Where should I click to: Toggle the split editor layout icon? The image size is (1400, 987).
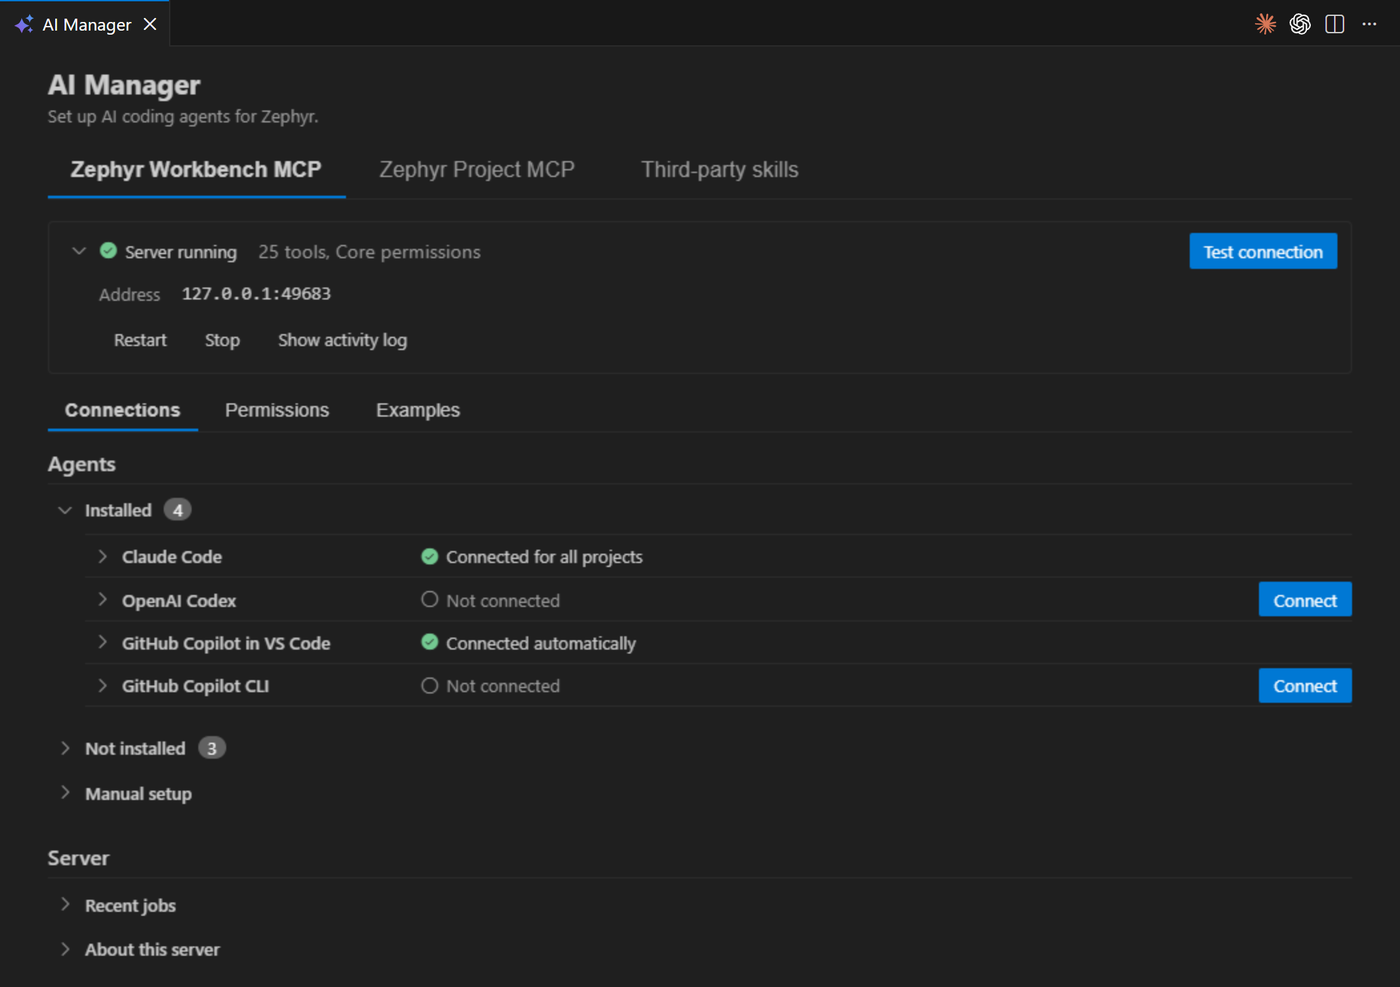pyautogui.click(x=1335, y=24)
